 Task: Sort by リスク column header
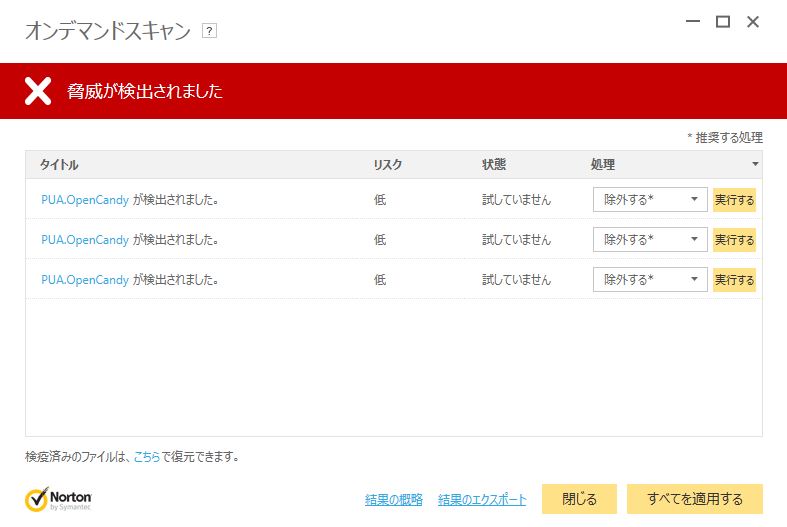[x=387, y=165]
